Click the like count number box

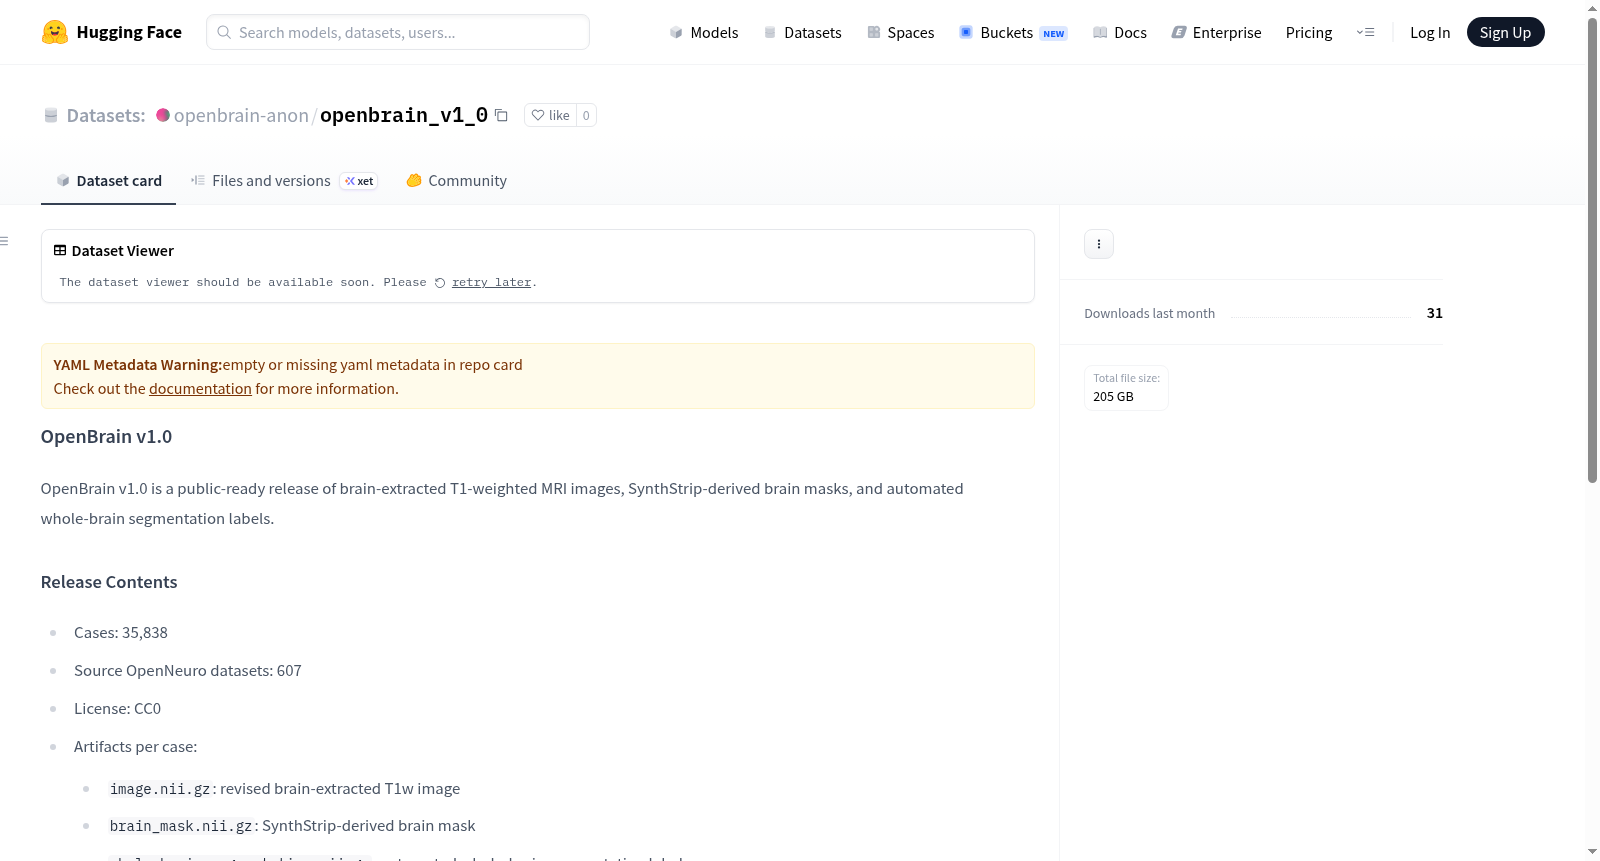(x=586, y=115)
